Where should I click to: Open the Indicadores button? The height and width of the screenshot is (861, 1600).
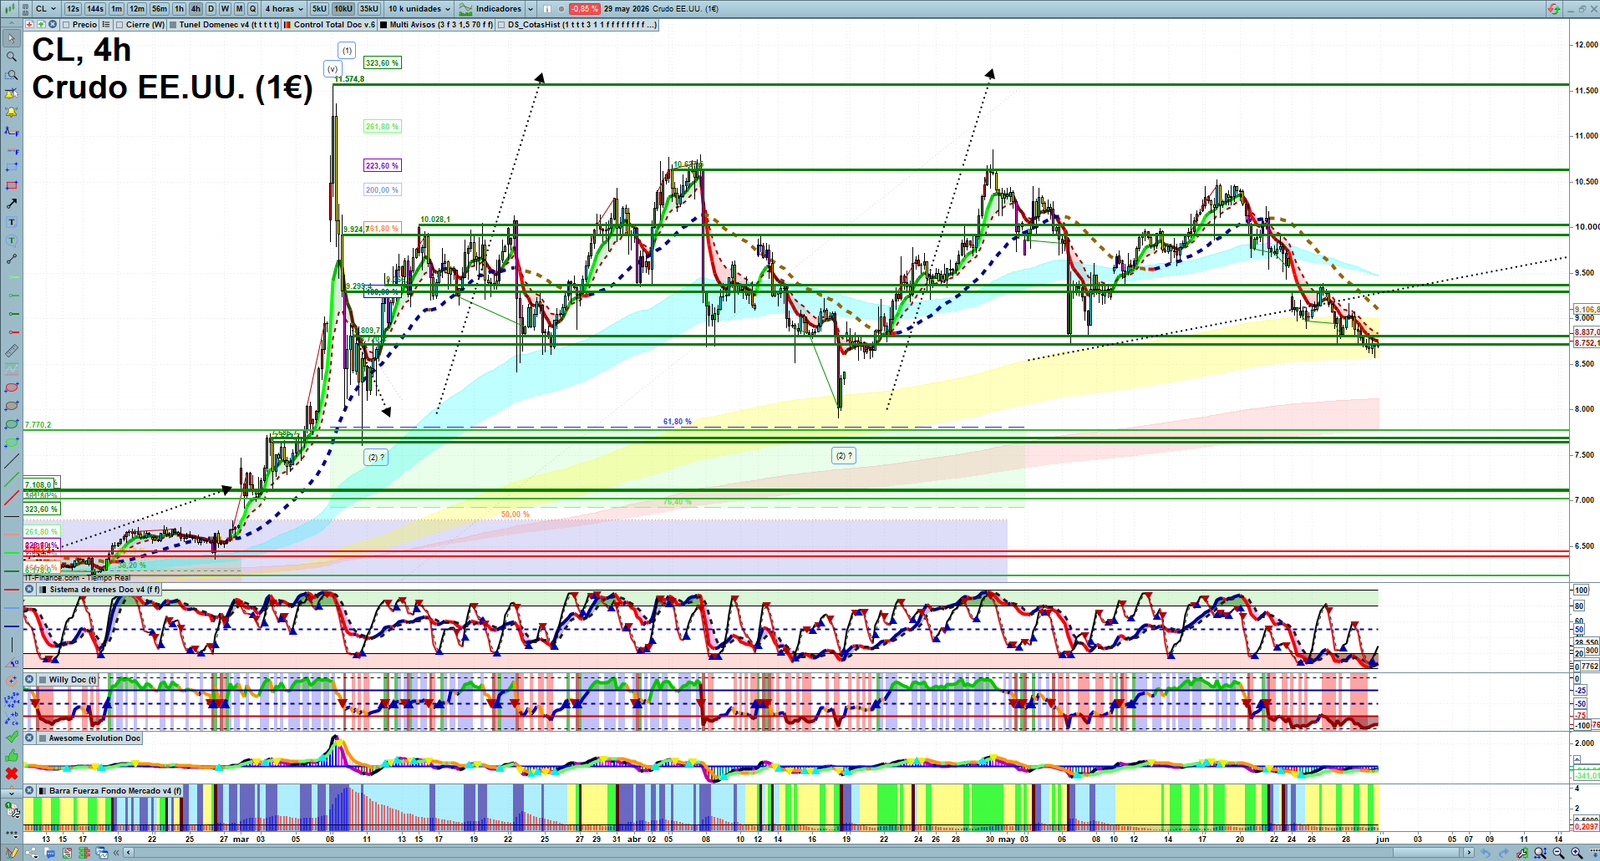coord(491,9)
